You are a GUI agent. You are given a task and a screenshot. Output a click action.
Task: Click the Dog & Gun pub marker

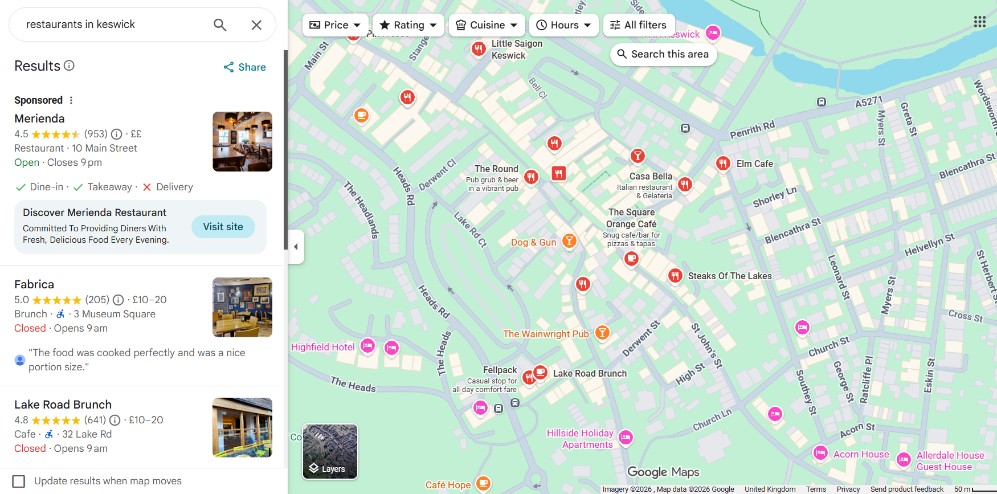(x=568, y=241)
